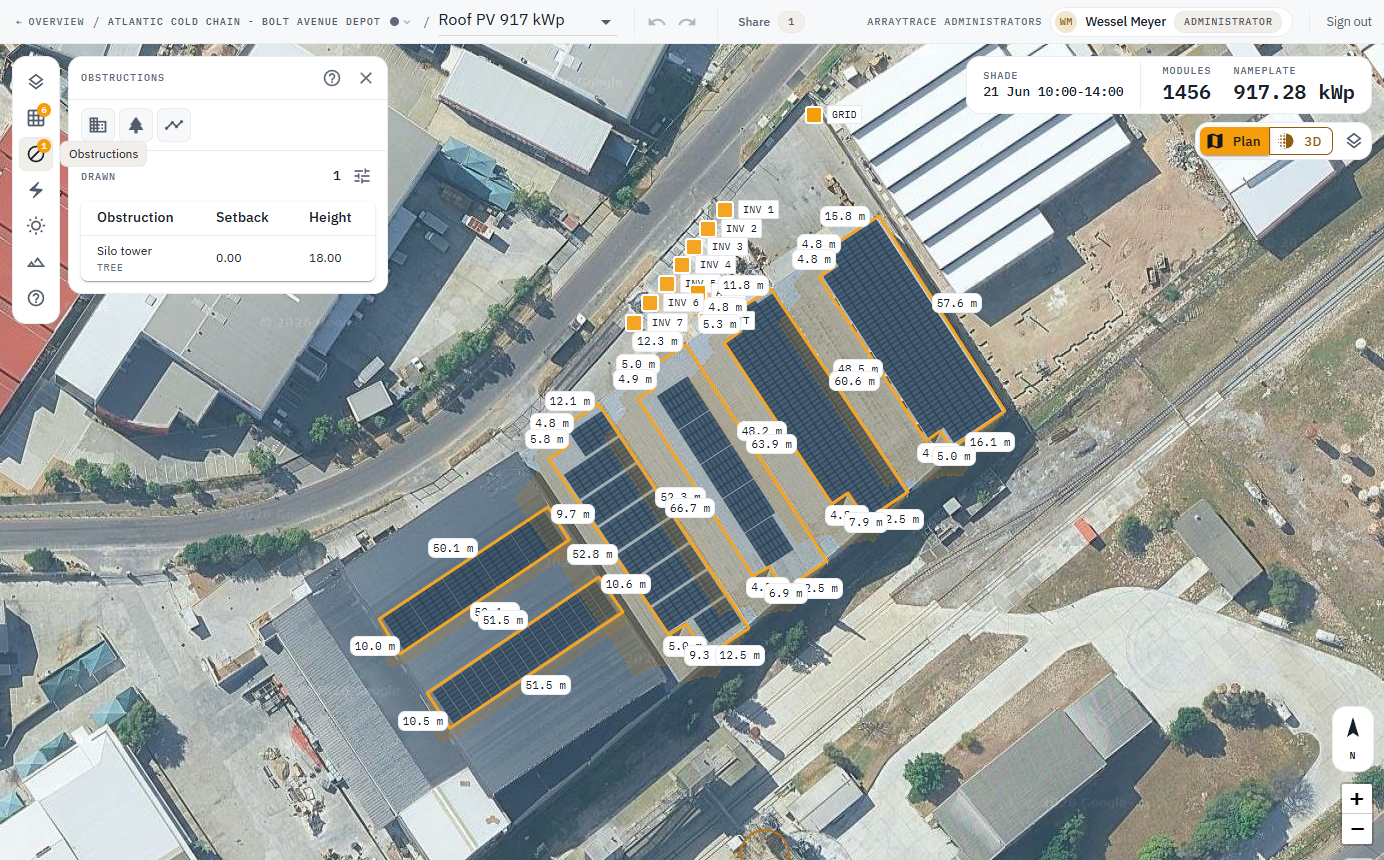The image size is (1384, 860).
Task: Open the help icon in left sidebar
Action: pyautogui.click(x=36, y=298)
